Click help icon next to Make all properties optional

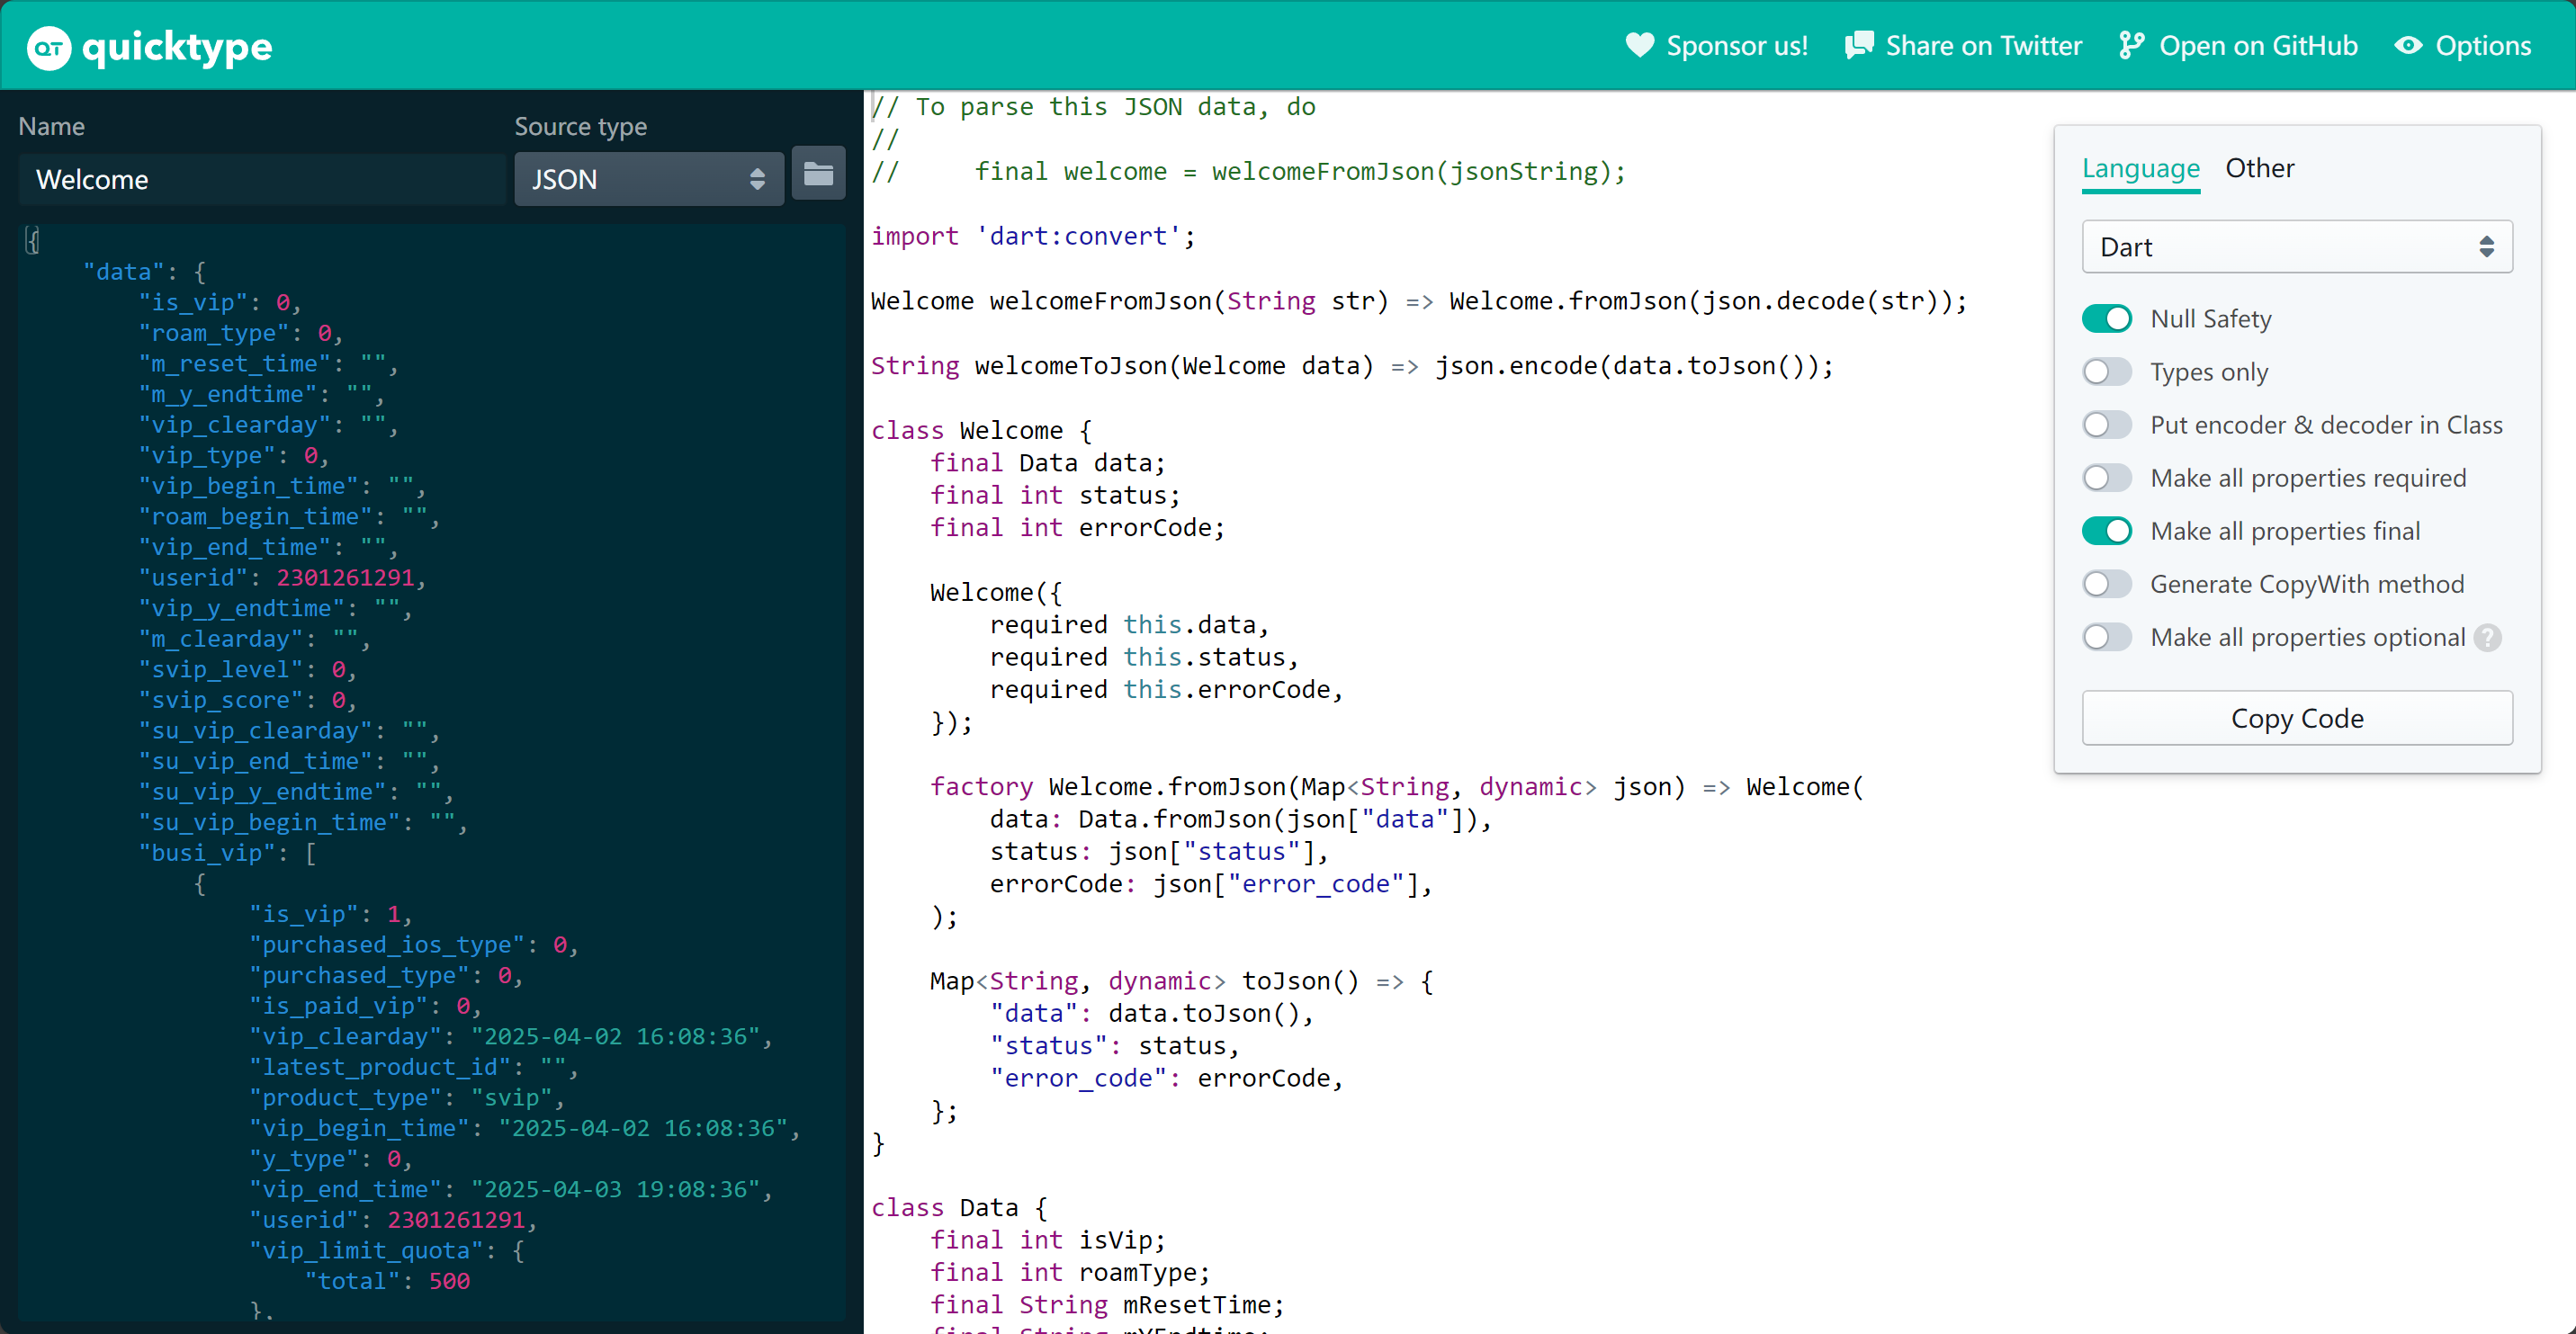coord(2488,637)
